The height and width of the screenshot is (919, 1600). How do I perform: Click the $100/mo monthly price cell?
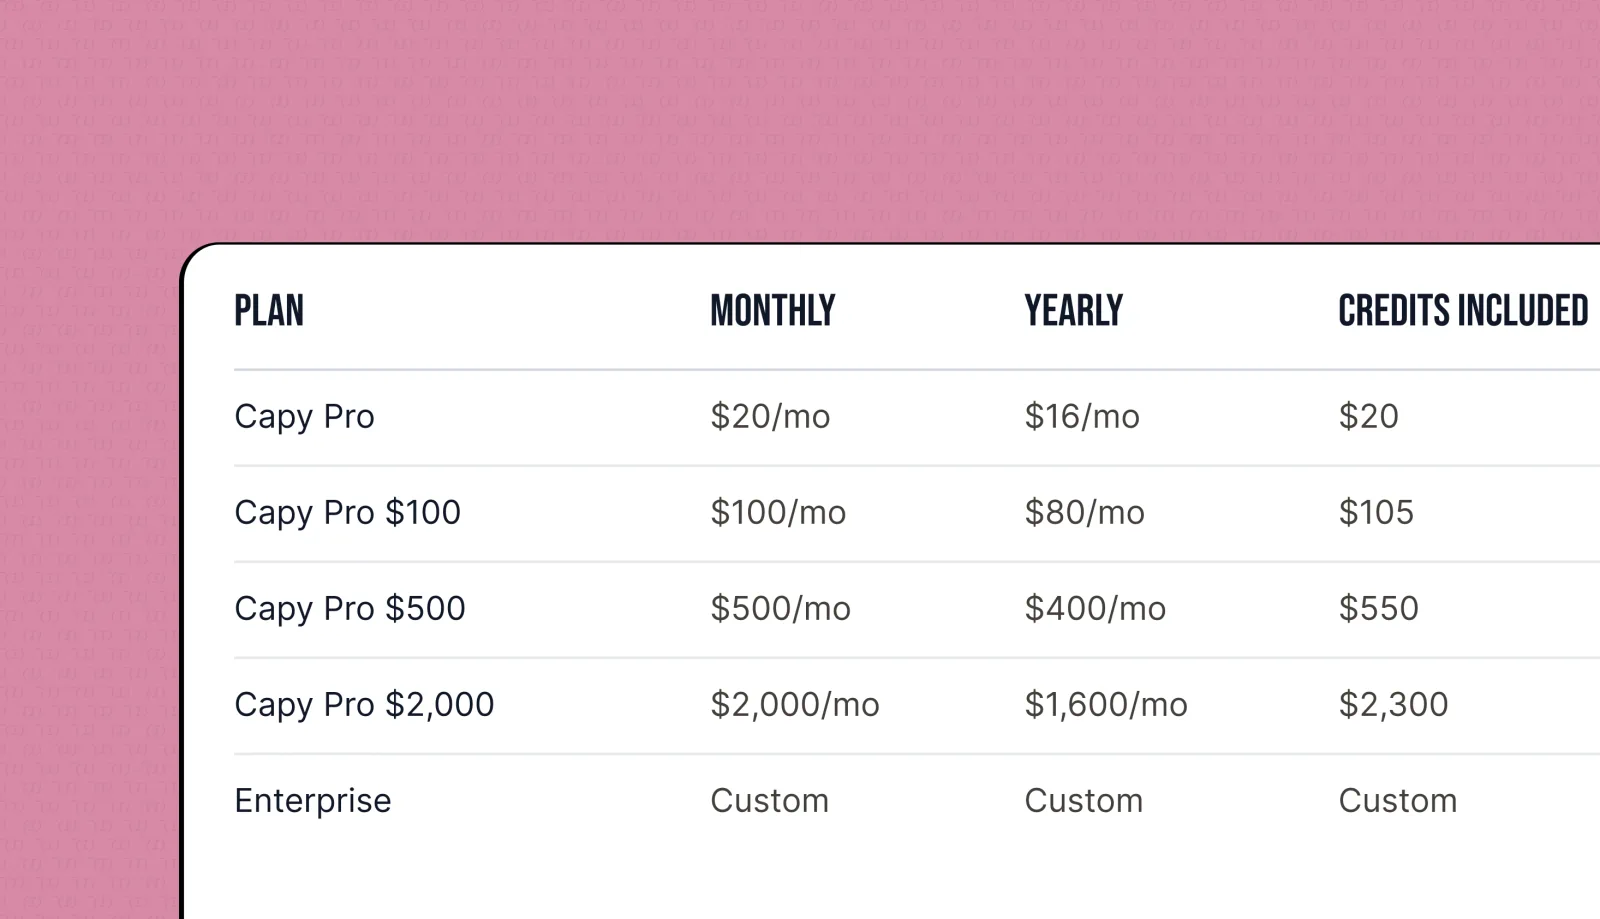(778, 513)
